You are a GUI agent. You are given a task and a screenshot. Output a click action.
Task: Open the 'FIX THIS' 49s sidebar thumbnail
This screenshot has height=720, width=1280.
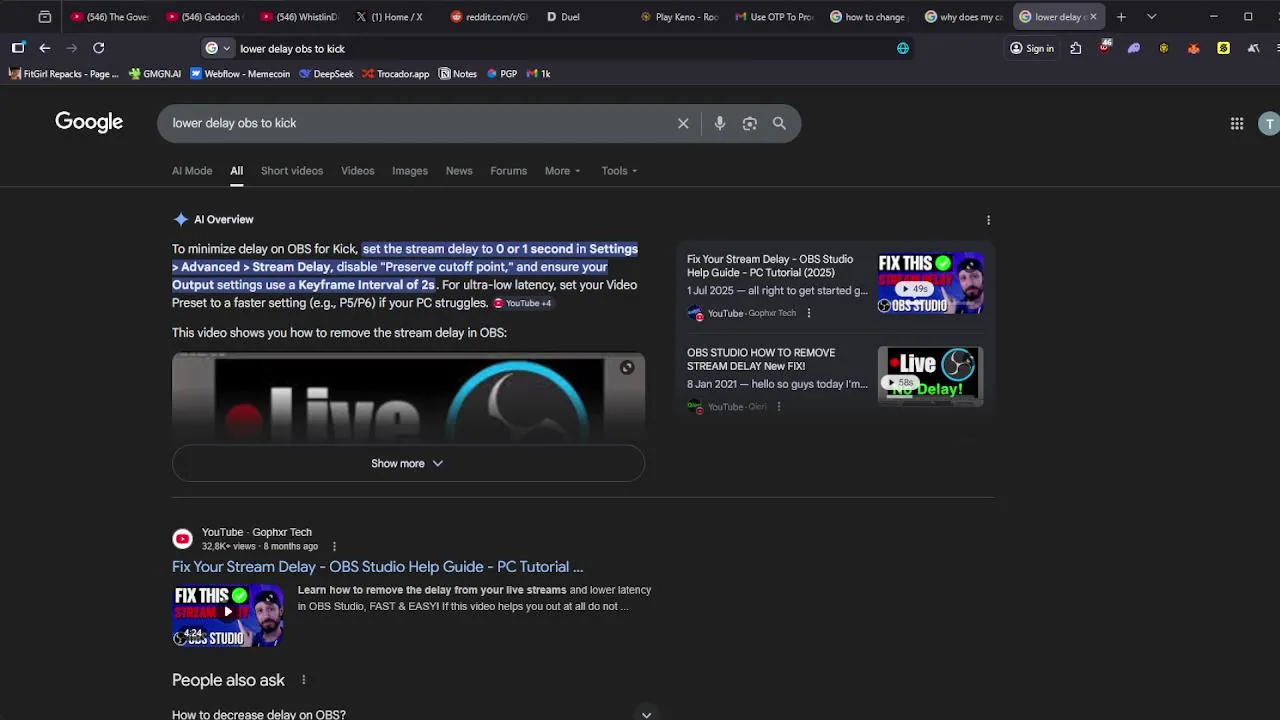coord(930,284)
